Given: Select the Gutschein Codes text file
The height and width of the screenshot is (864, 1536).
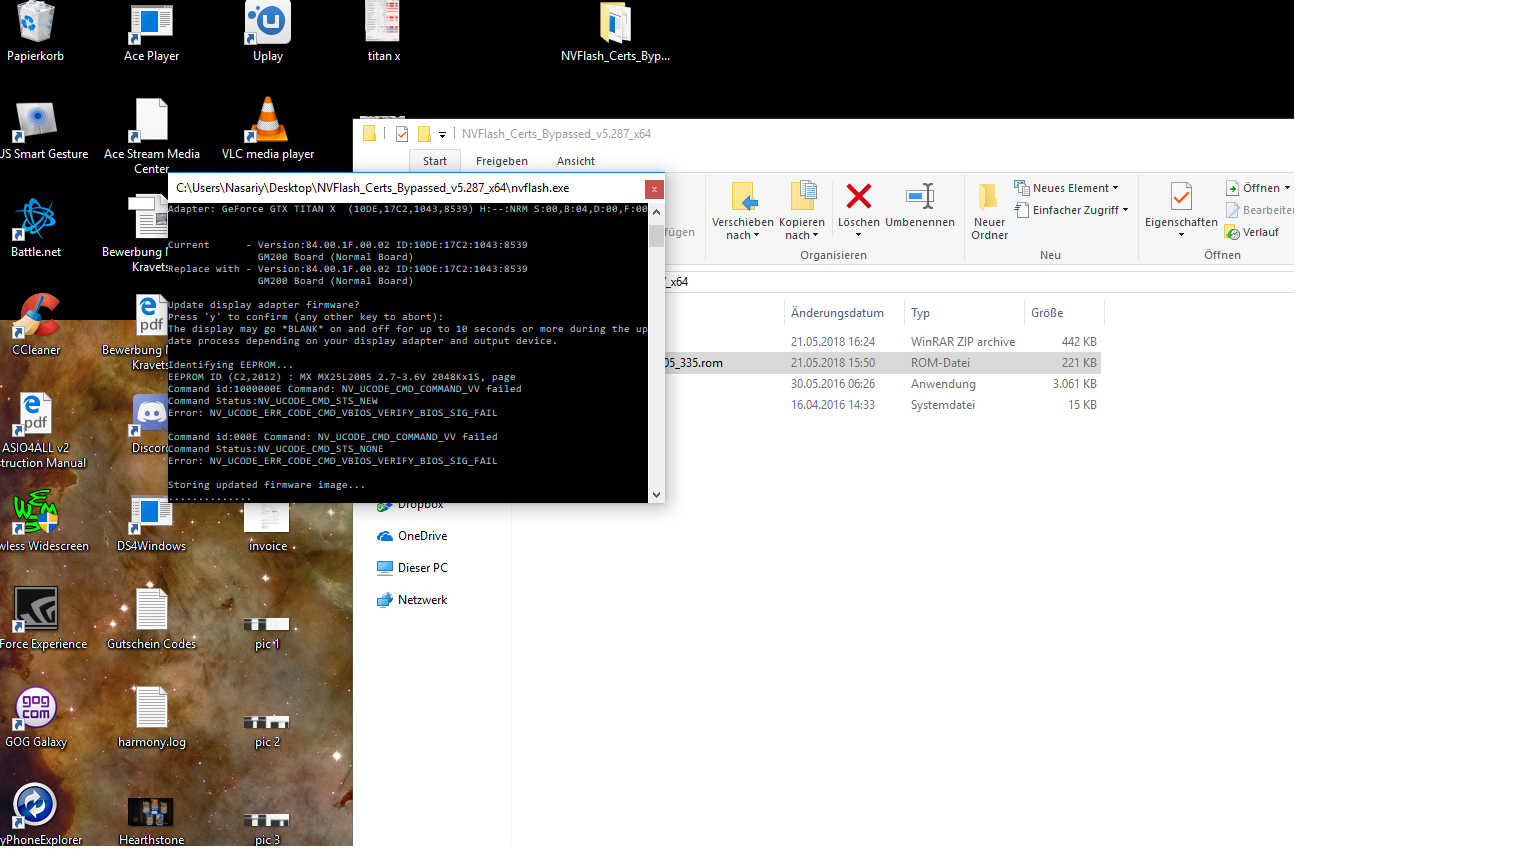Looking at the screenshot, I should point(151,618).
